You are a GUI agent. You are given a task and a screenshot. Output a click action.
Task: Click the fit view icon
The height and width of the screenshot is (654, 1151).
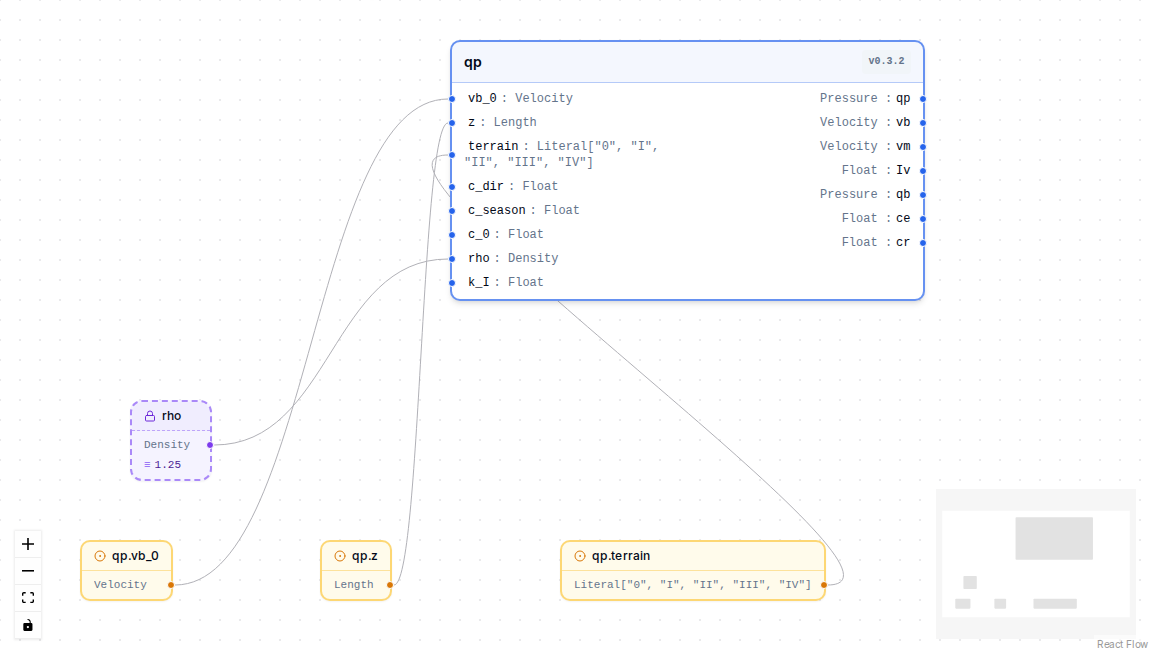tap(28, 598)
